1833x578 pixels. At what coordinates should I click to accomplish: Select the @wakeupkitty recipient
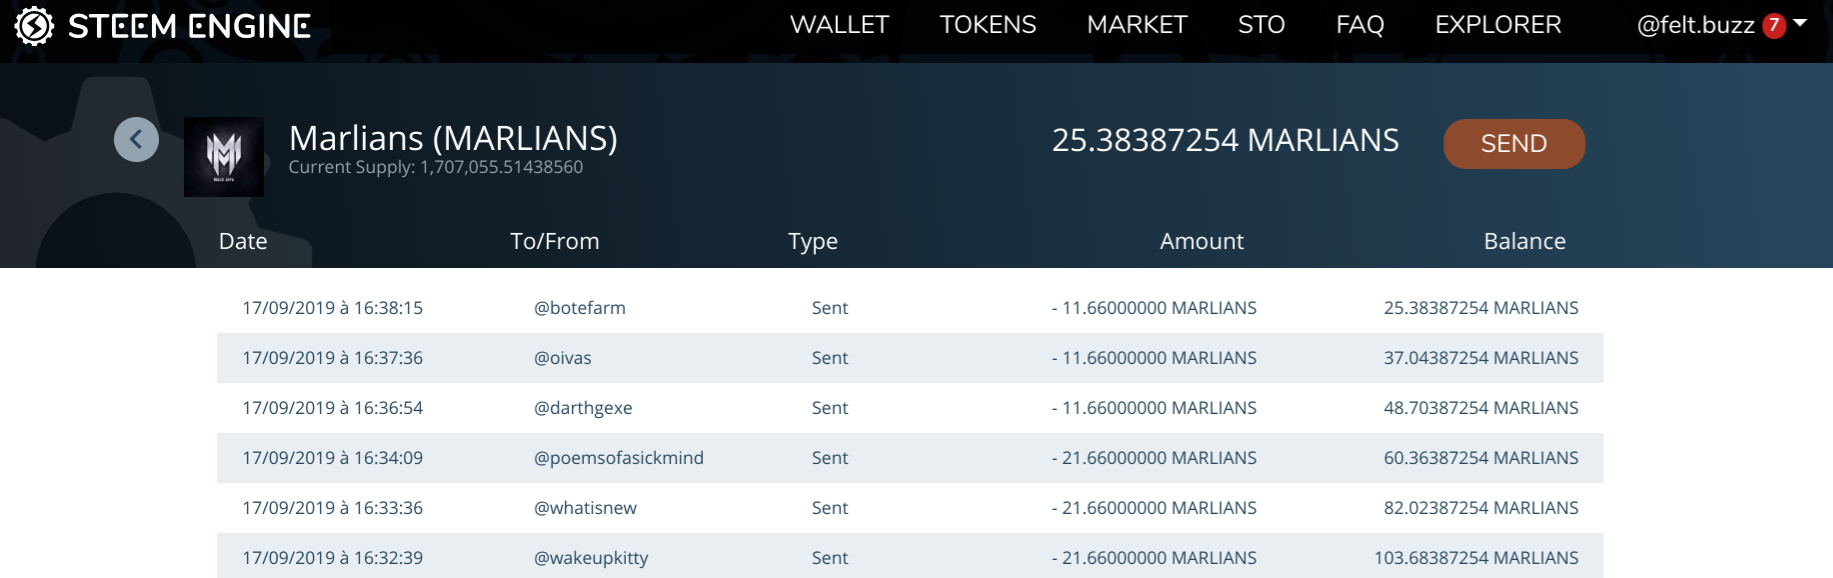[x=591, y=558]
